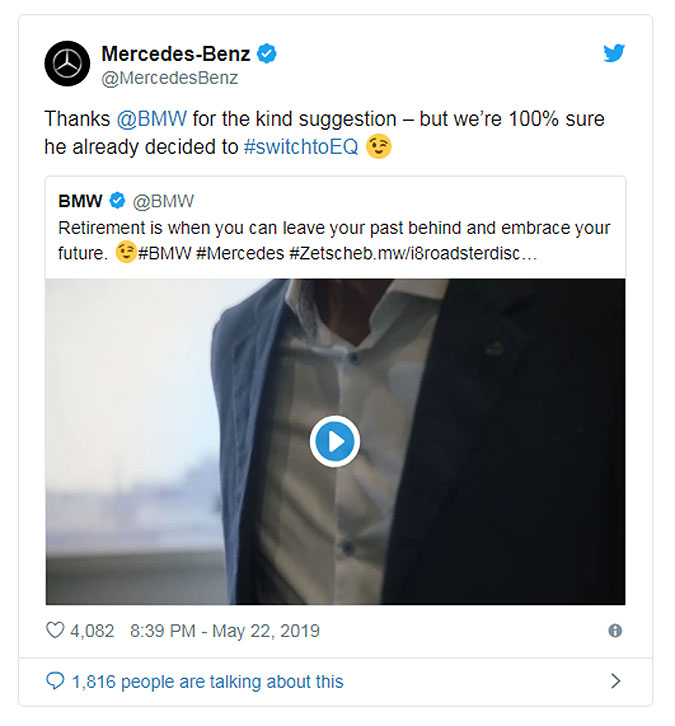Viewport: 675px width, 726px height.
Task: Click BMW's verified checkmark badge
Action: point(117,201)
